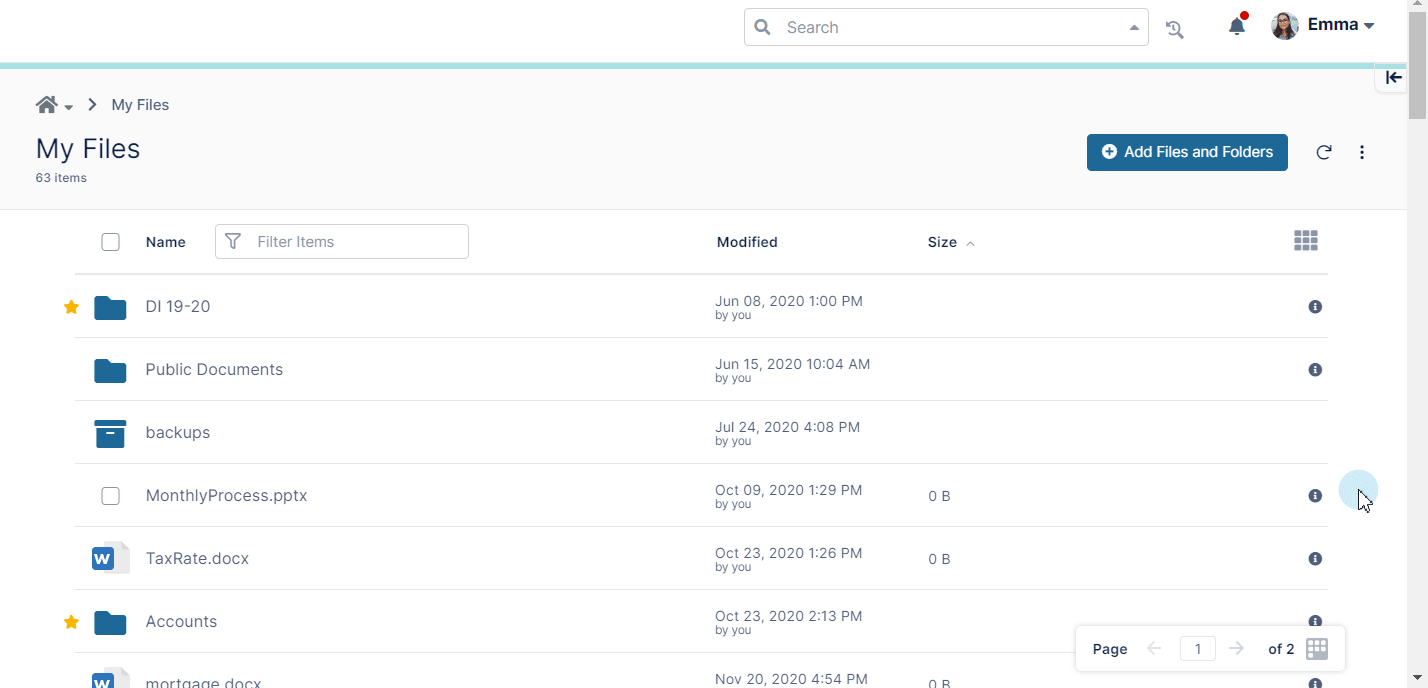Click Add Files and Folders button
The image size is (1428, 688).
1187,152
